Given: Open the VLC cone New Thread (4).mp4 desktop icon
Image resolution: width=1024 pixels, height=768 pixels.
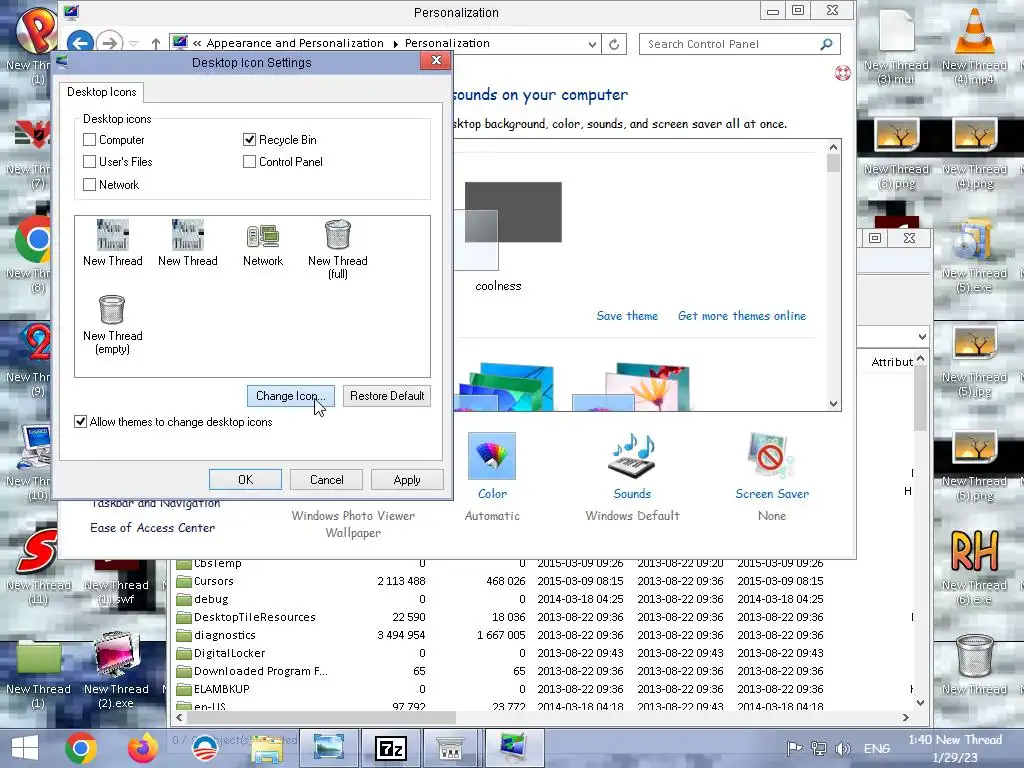Looking at the screenshot, I should click(x=974, y=46).
